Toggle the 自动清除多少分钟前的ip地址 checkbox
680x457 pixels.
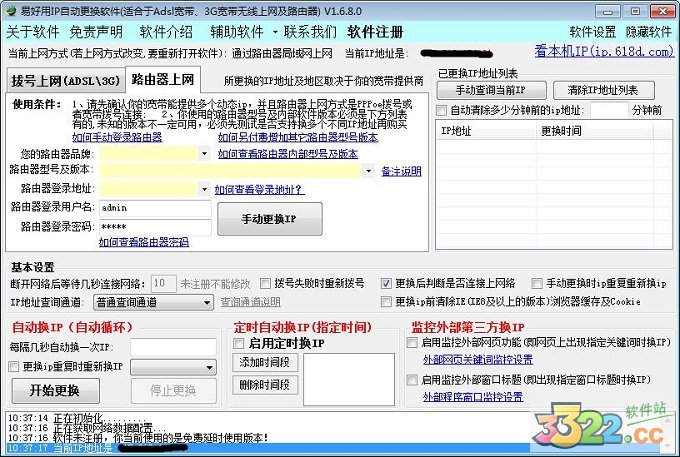pyautogui.click(x=441, y=110)
